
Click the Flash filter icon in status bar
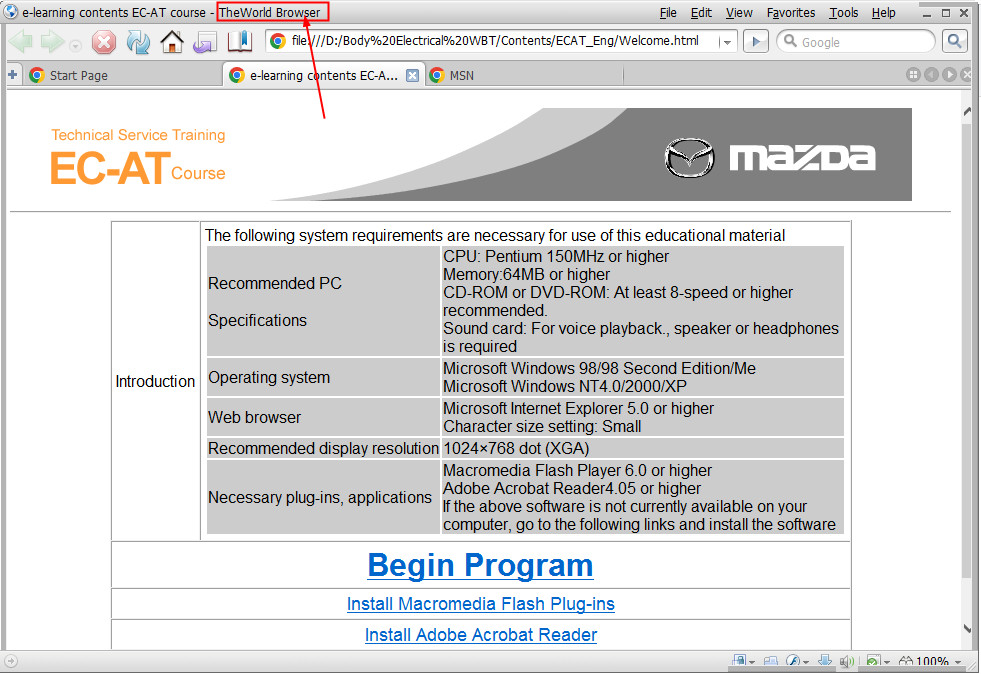[793, 661]
